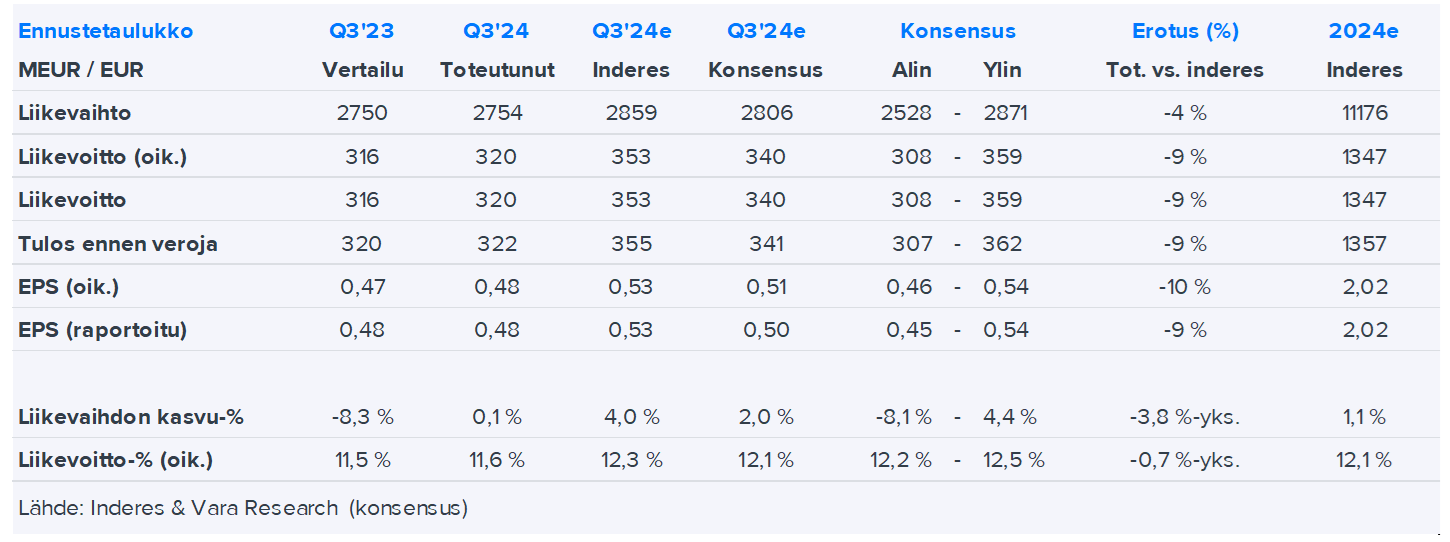This screenshot has height=542, width=1450.
Task: Click the 2754 actual revenue value
Action: [x=497, y=113]
